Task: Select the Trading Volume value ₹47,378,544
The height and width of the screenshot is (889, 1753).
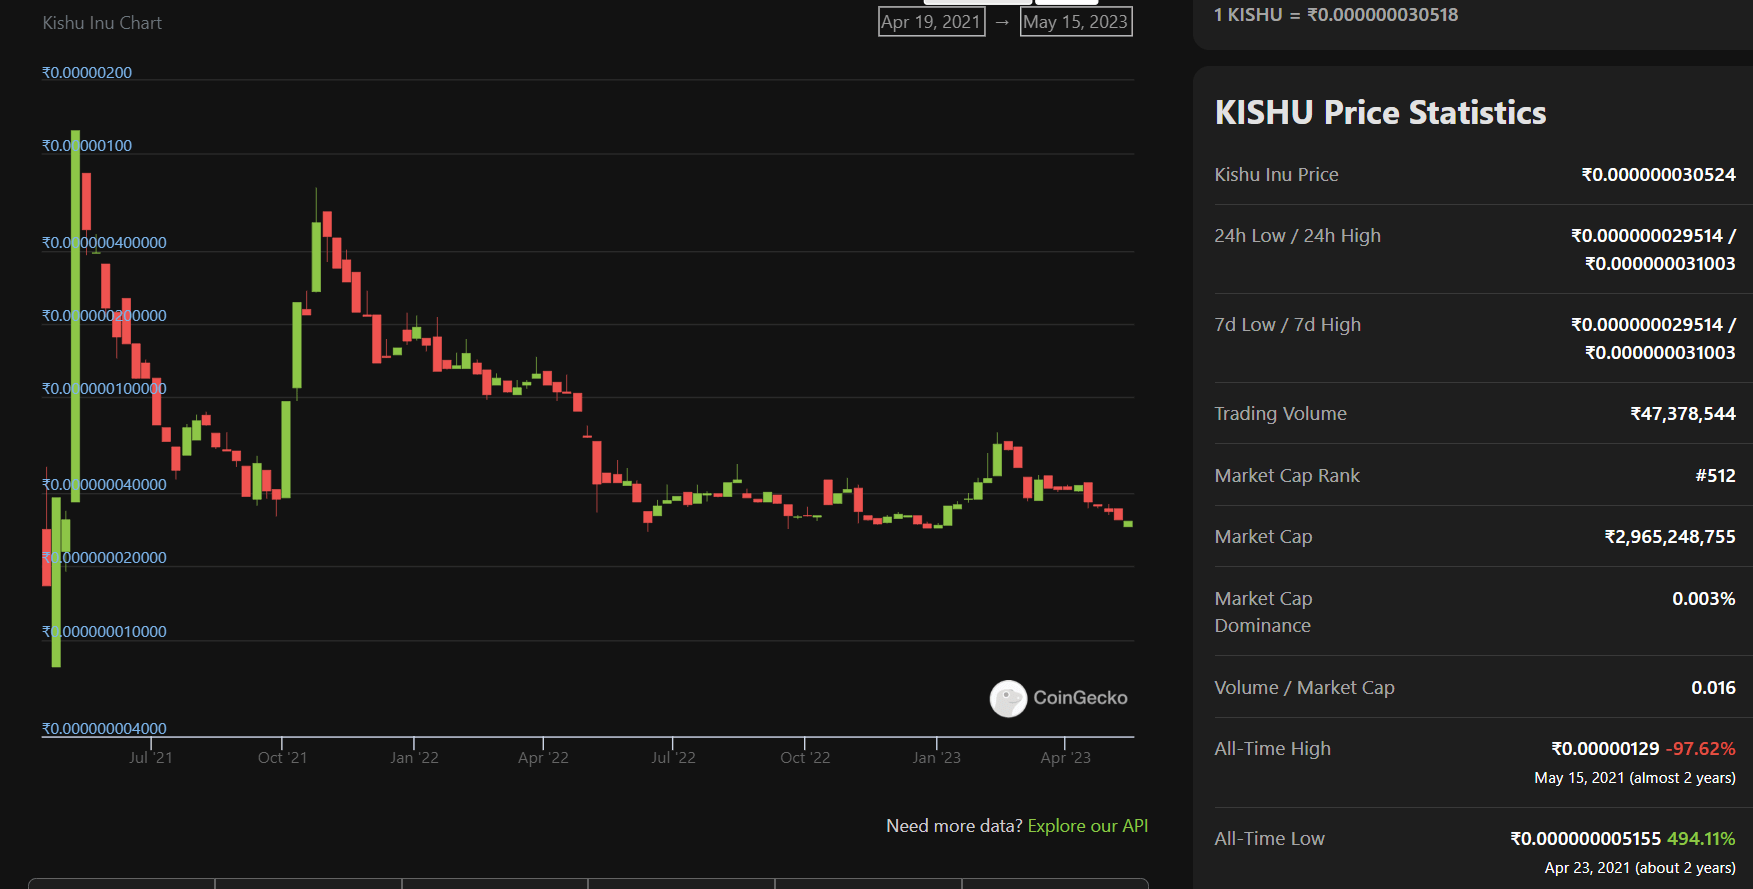Action: [x=1683, y=414]
